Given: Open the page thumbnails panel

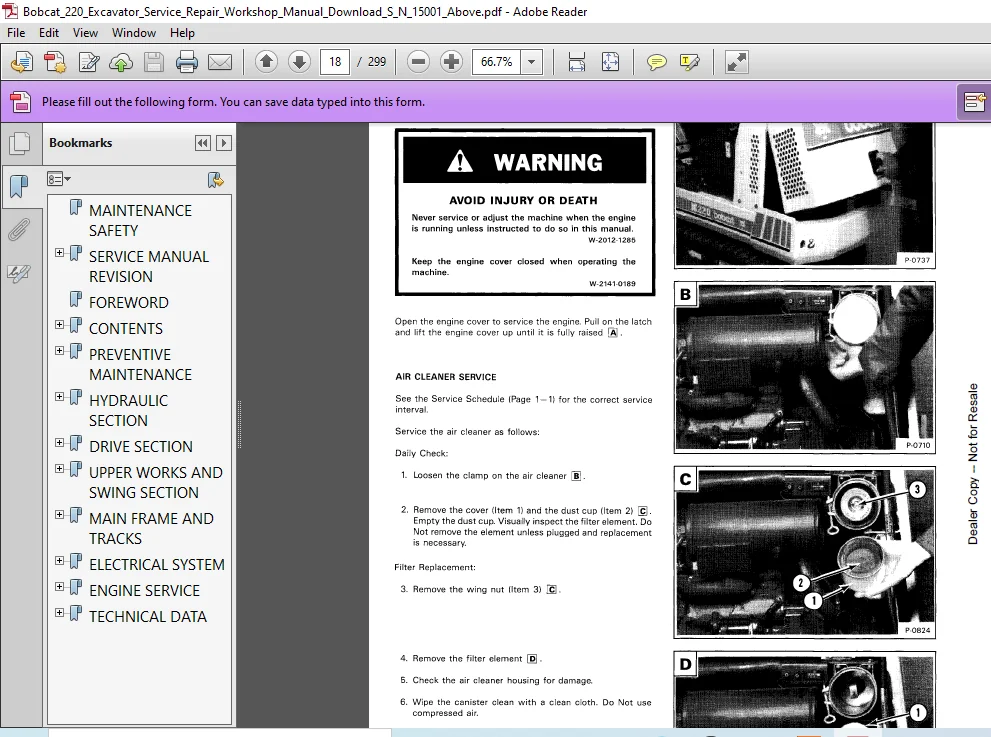Looking at the screenshot, I should (x=20, y=143).
